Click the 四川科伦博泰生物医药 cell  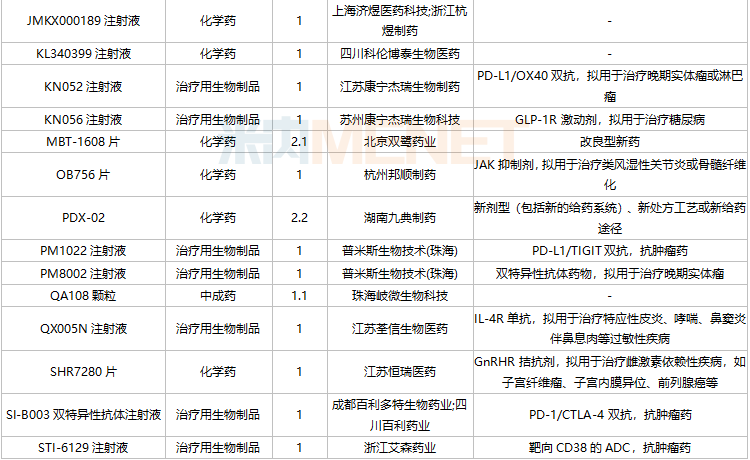pyautogui.click(x=400, y=54)
